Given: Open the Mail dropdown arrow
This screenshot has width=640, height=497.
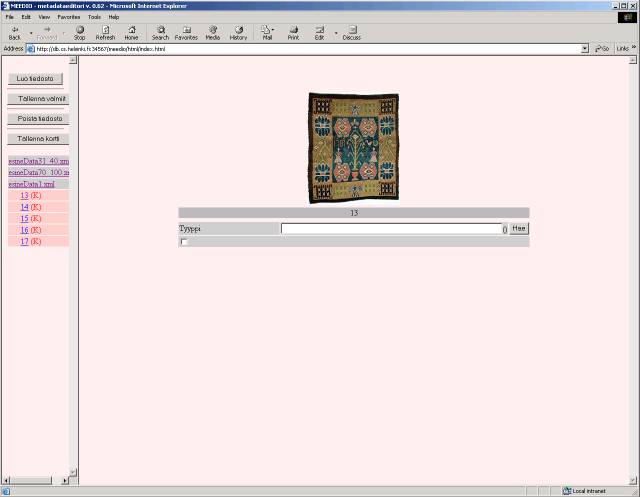Looking at the screenshot, I should coord(273,29).
